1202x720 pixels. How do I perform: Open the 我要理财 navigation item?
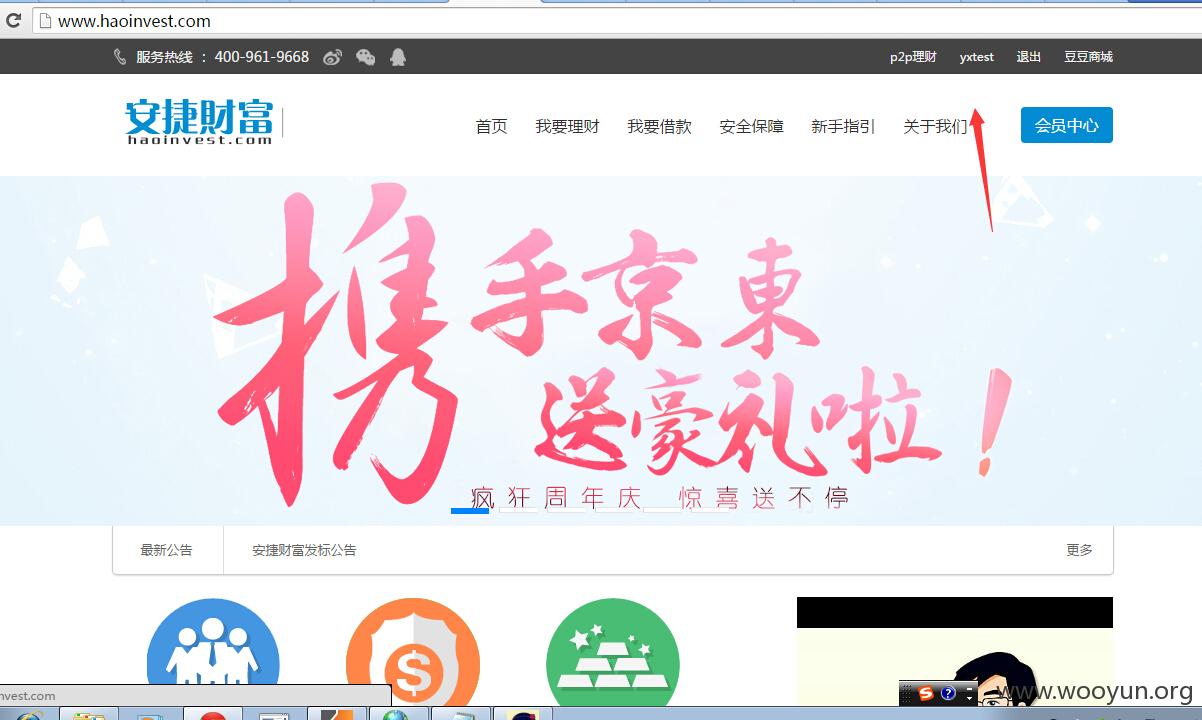(x=567, y=126)
